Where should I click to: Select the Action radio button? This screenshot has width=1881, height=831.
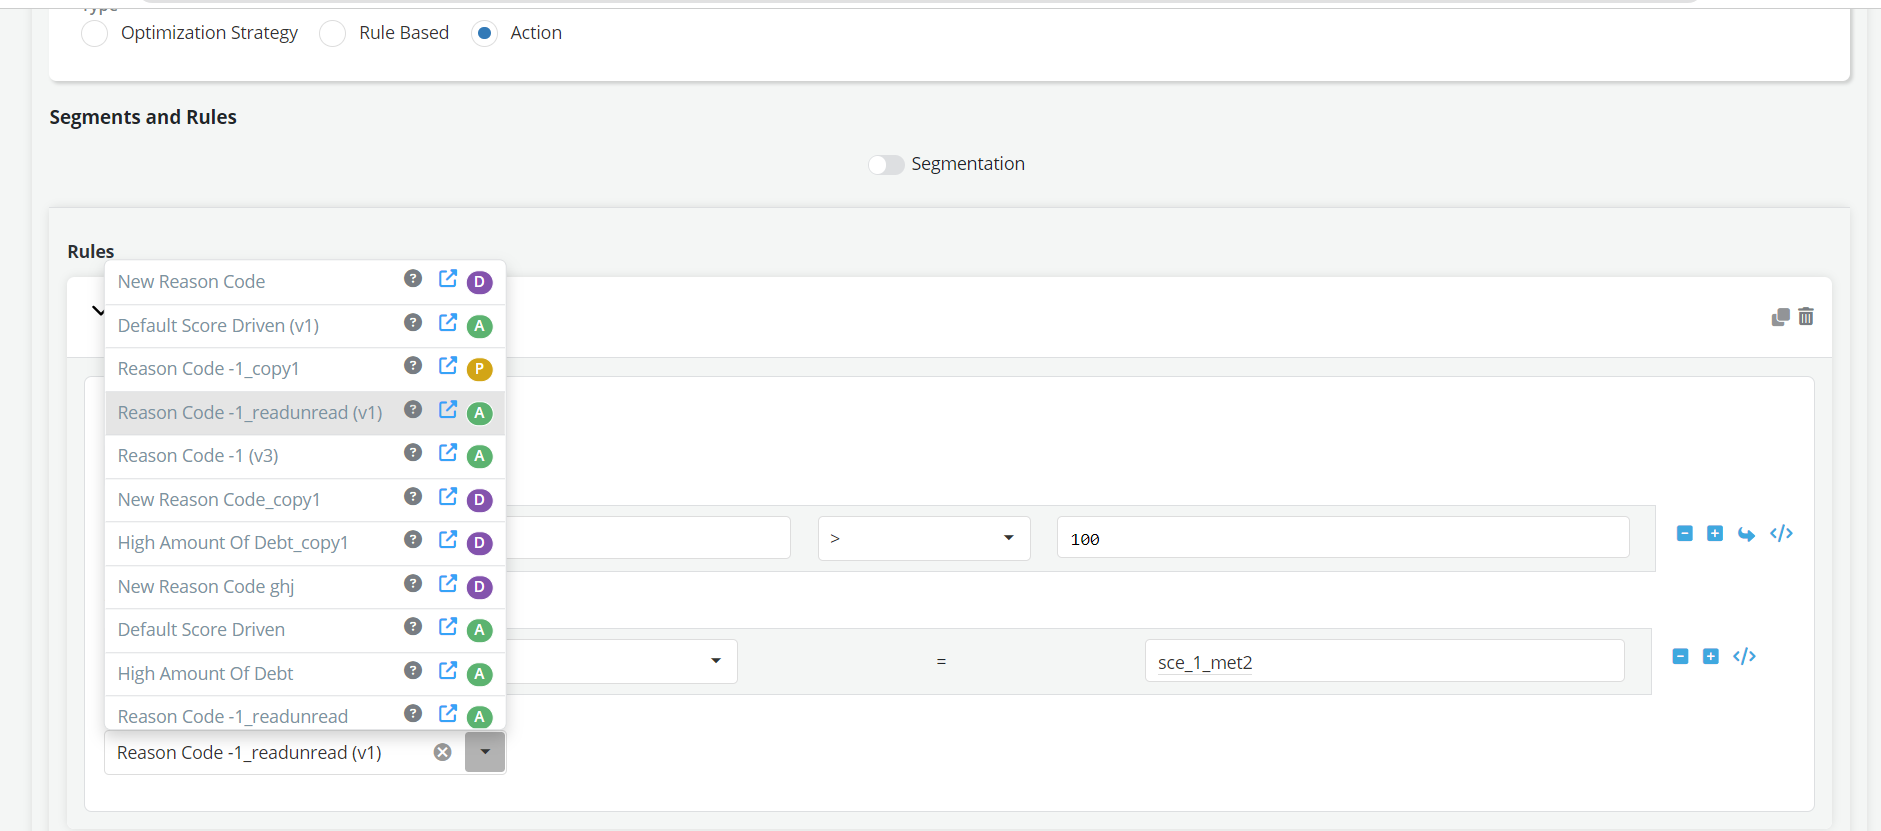pyautogui.click(x=485, y=34)
